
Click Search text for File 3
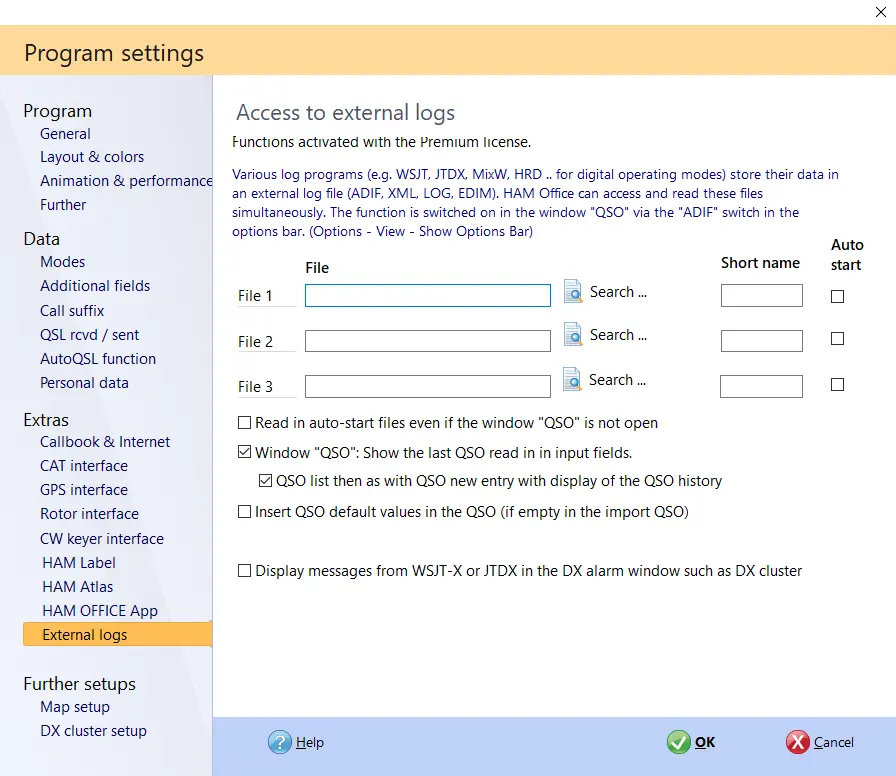[617, 380]
